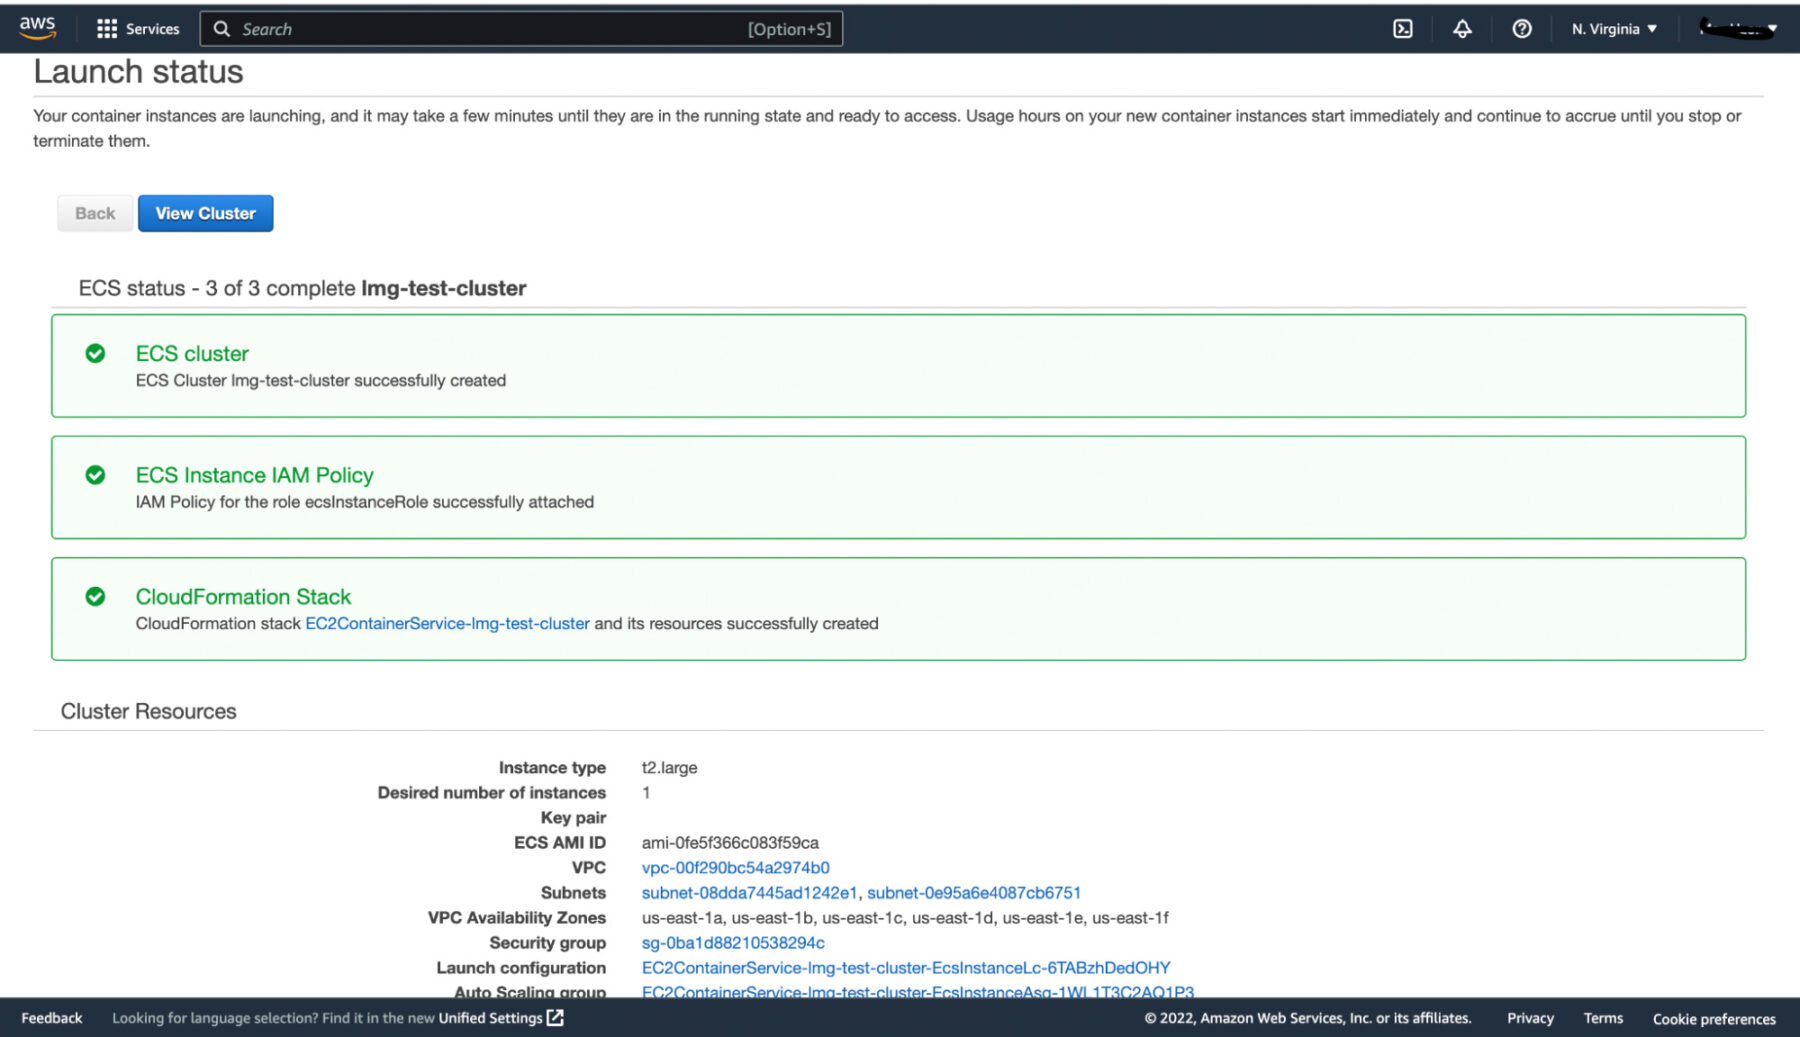Image resolution: width=1800 pixels, height=1037 pixels.
Task: Click the ECS Instance IAM Policy checkmark icon
Action: pyautogui.click(x=95, y=475)
